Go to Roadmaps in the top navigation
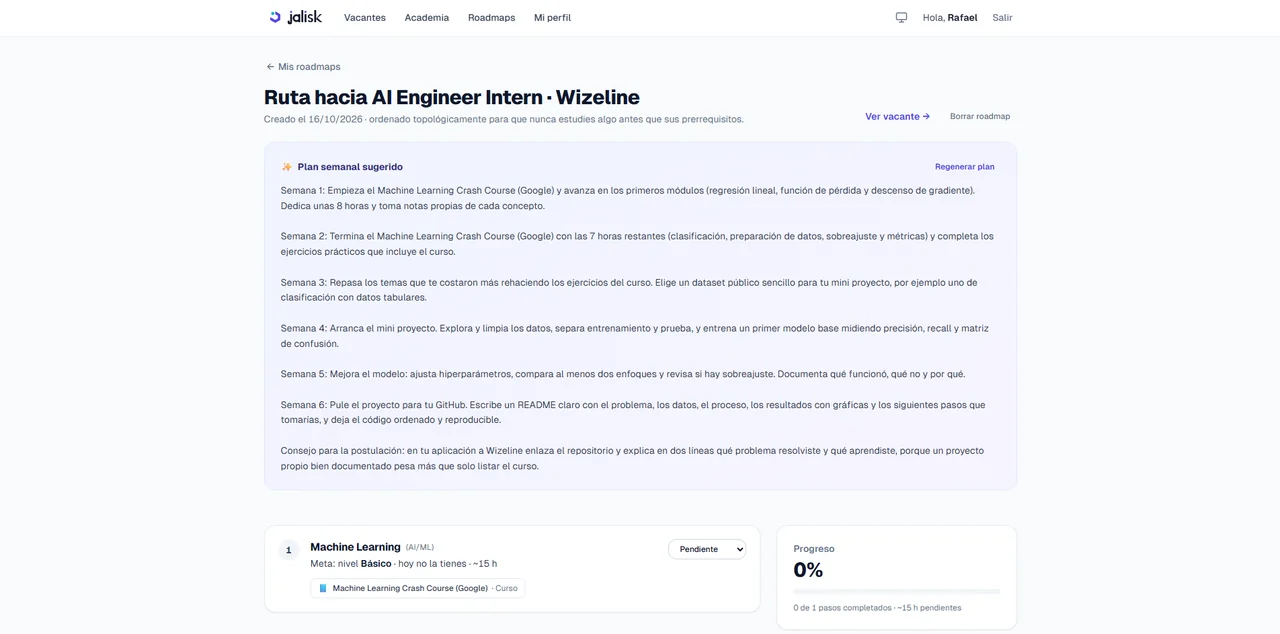Image resolution: width=1280 pixels, height=634 pixels. coord(491,18)
